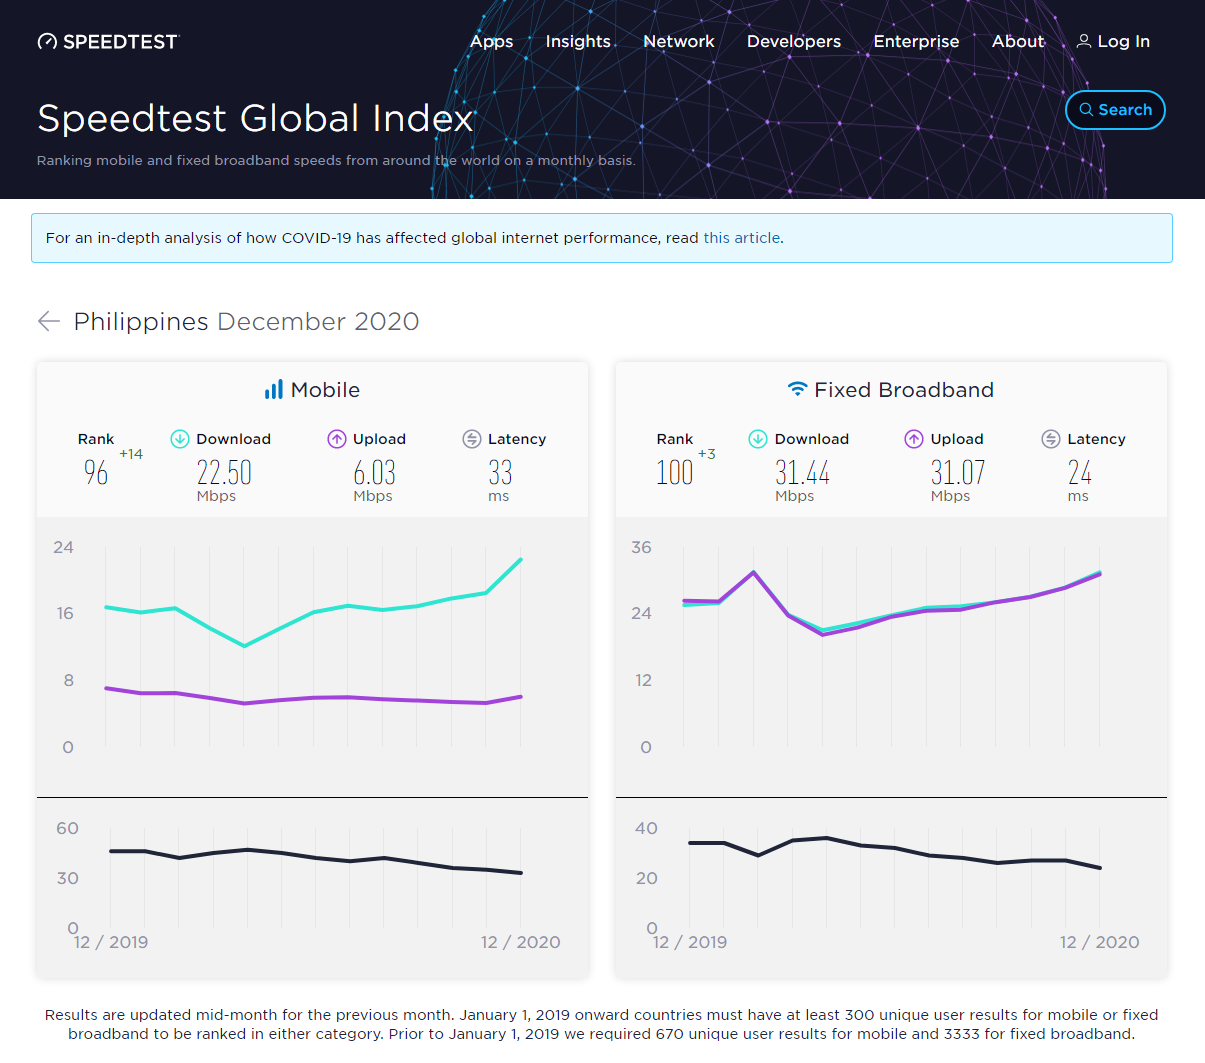Click the Log In person icon
Screen dimensions: 1205x1063
pos(1084,41)
